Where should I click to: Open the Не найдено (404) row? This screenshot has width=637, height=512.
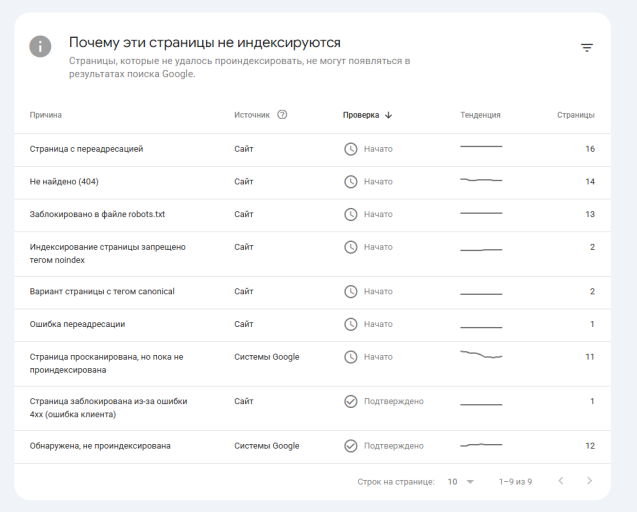tap(312, 182)
